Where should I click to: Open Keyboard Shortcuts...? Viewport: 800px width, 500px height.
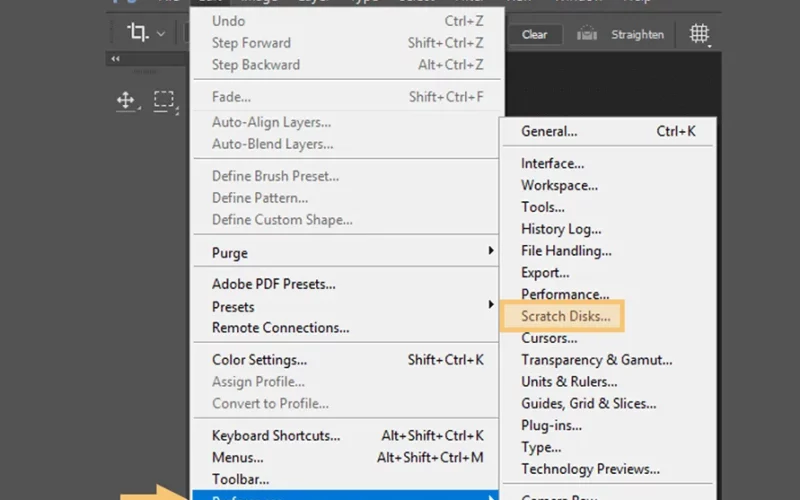[x=346, y=436]
